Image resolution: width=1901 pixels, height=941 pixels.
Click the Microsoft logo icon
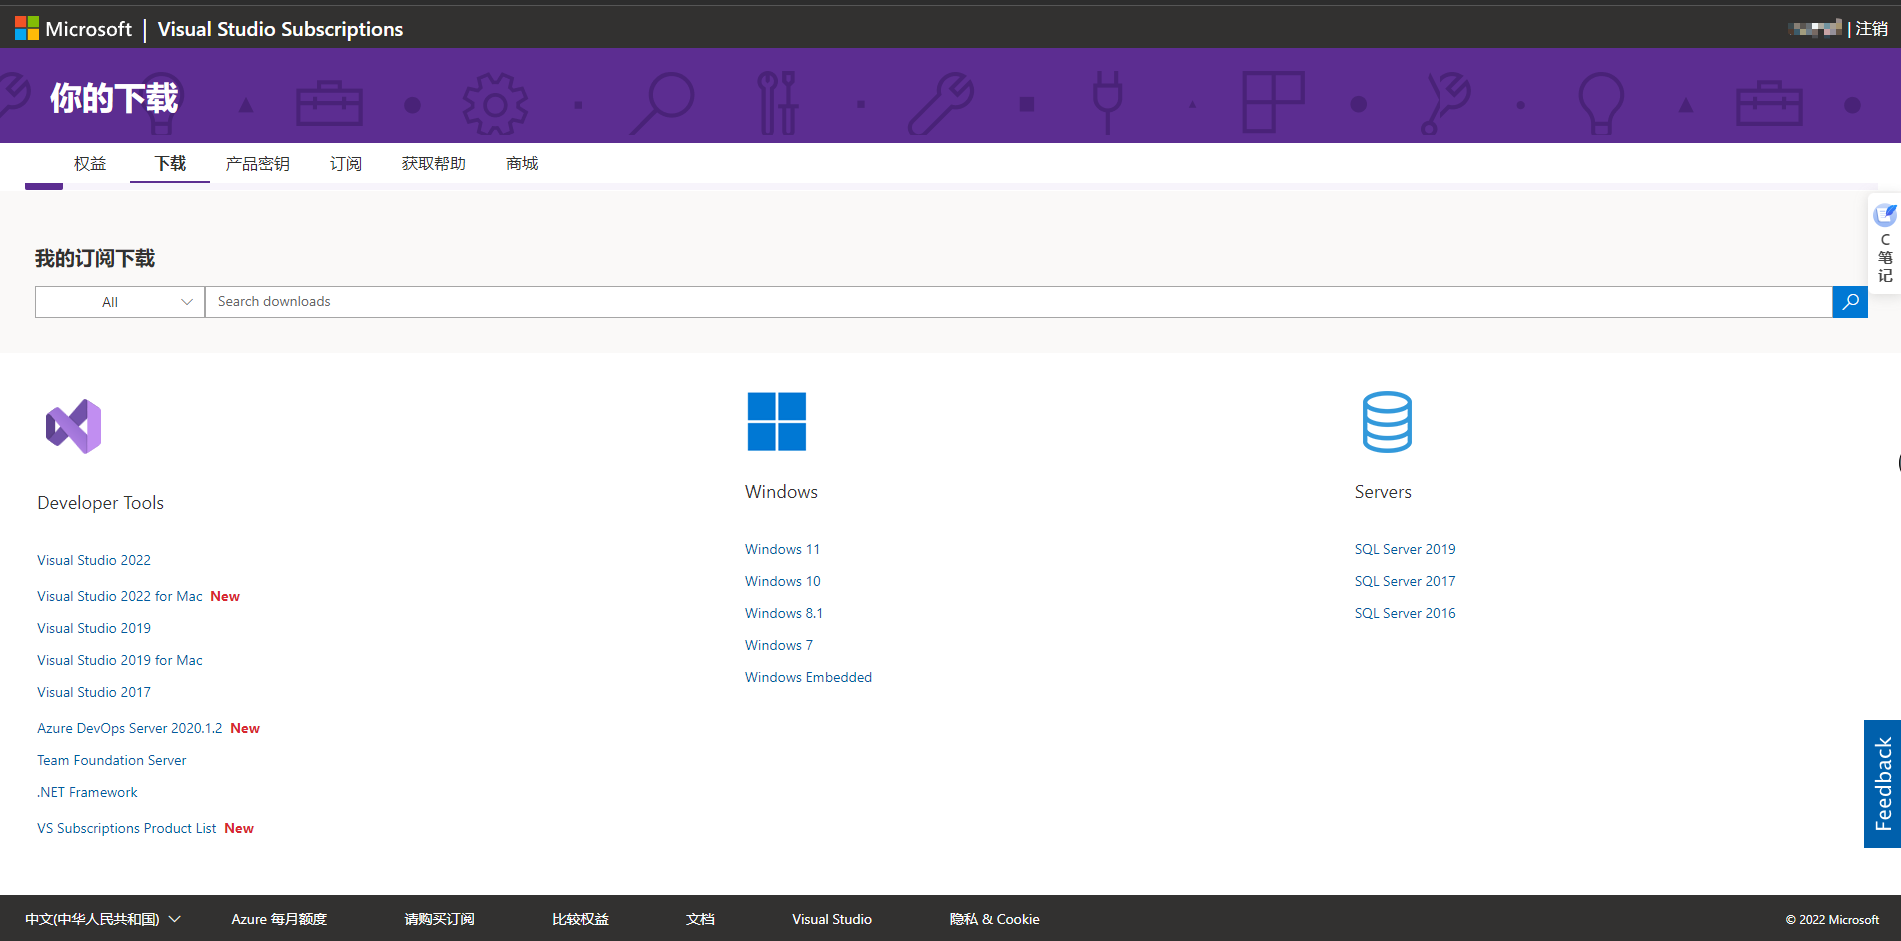[x=27, y=28]
